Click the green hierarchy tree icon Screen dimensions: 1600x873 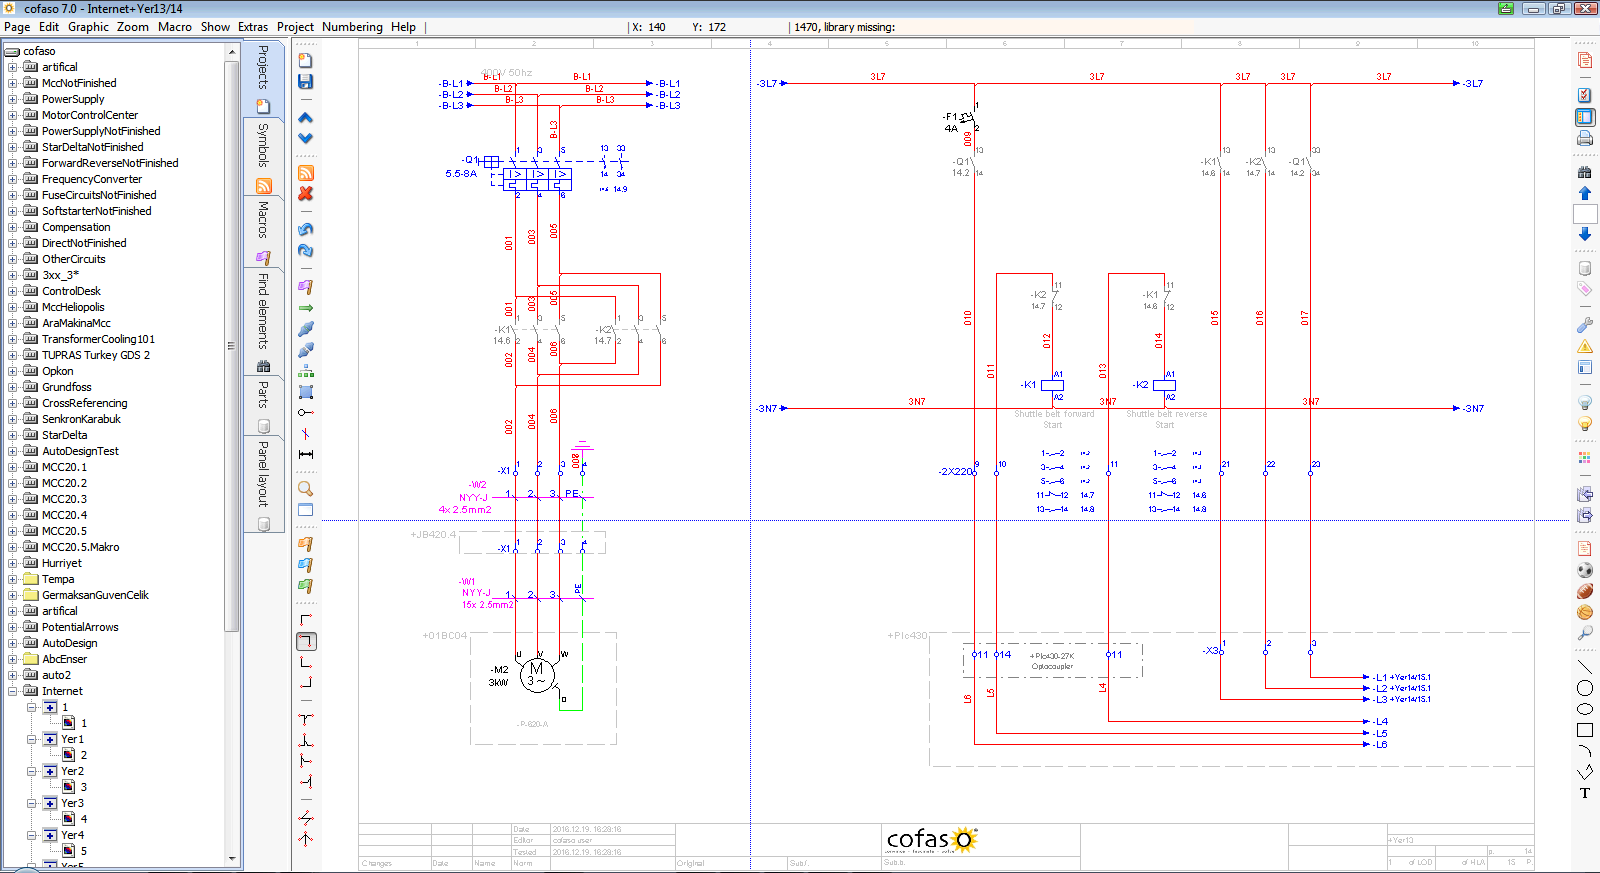pyautogui.click(x=306, y=371)
